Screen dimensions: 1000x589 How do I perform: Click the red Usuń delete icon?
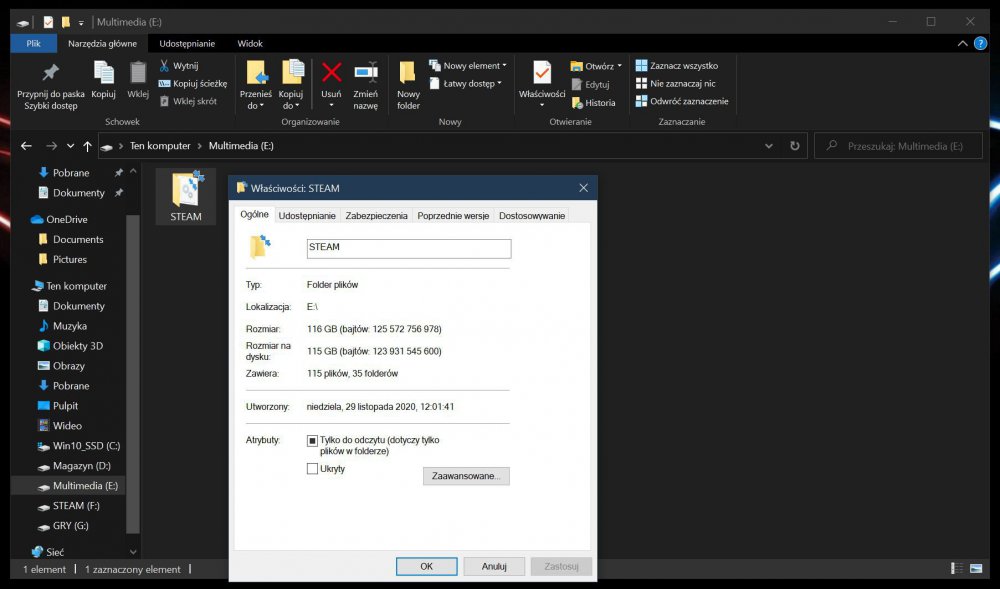331,72
